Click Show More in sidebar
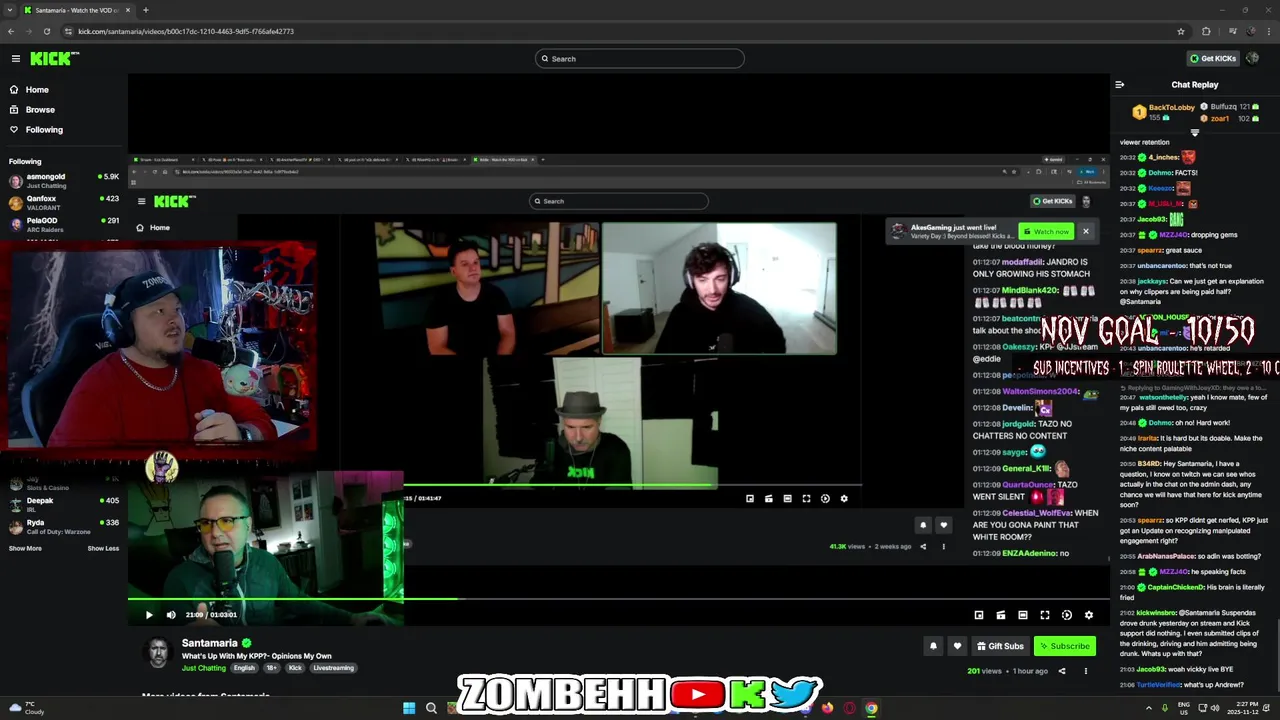 (25, 548)
